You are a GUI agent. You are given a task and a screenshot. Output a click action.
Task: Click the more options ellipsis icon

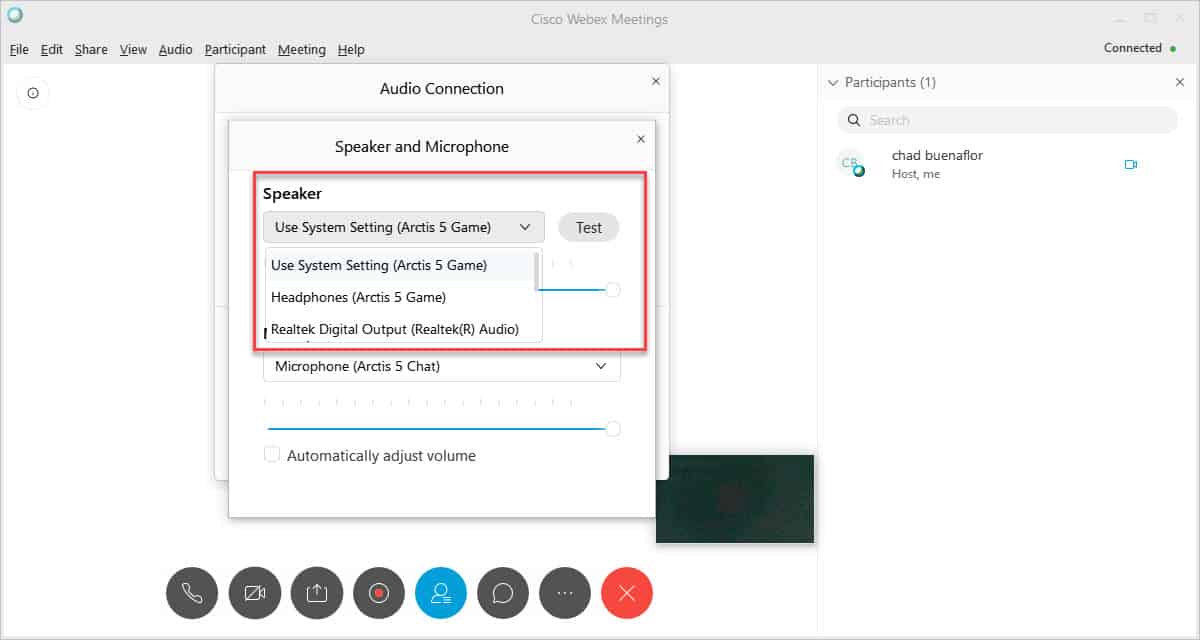[x=565, y=593]
